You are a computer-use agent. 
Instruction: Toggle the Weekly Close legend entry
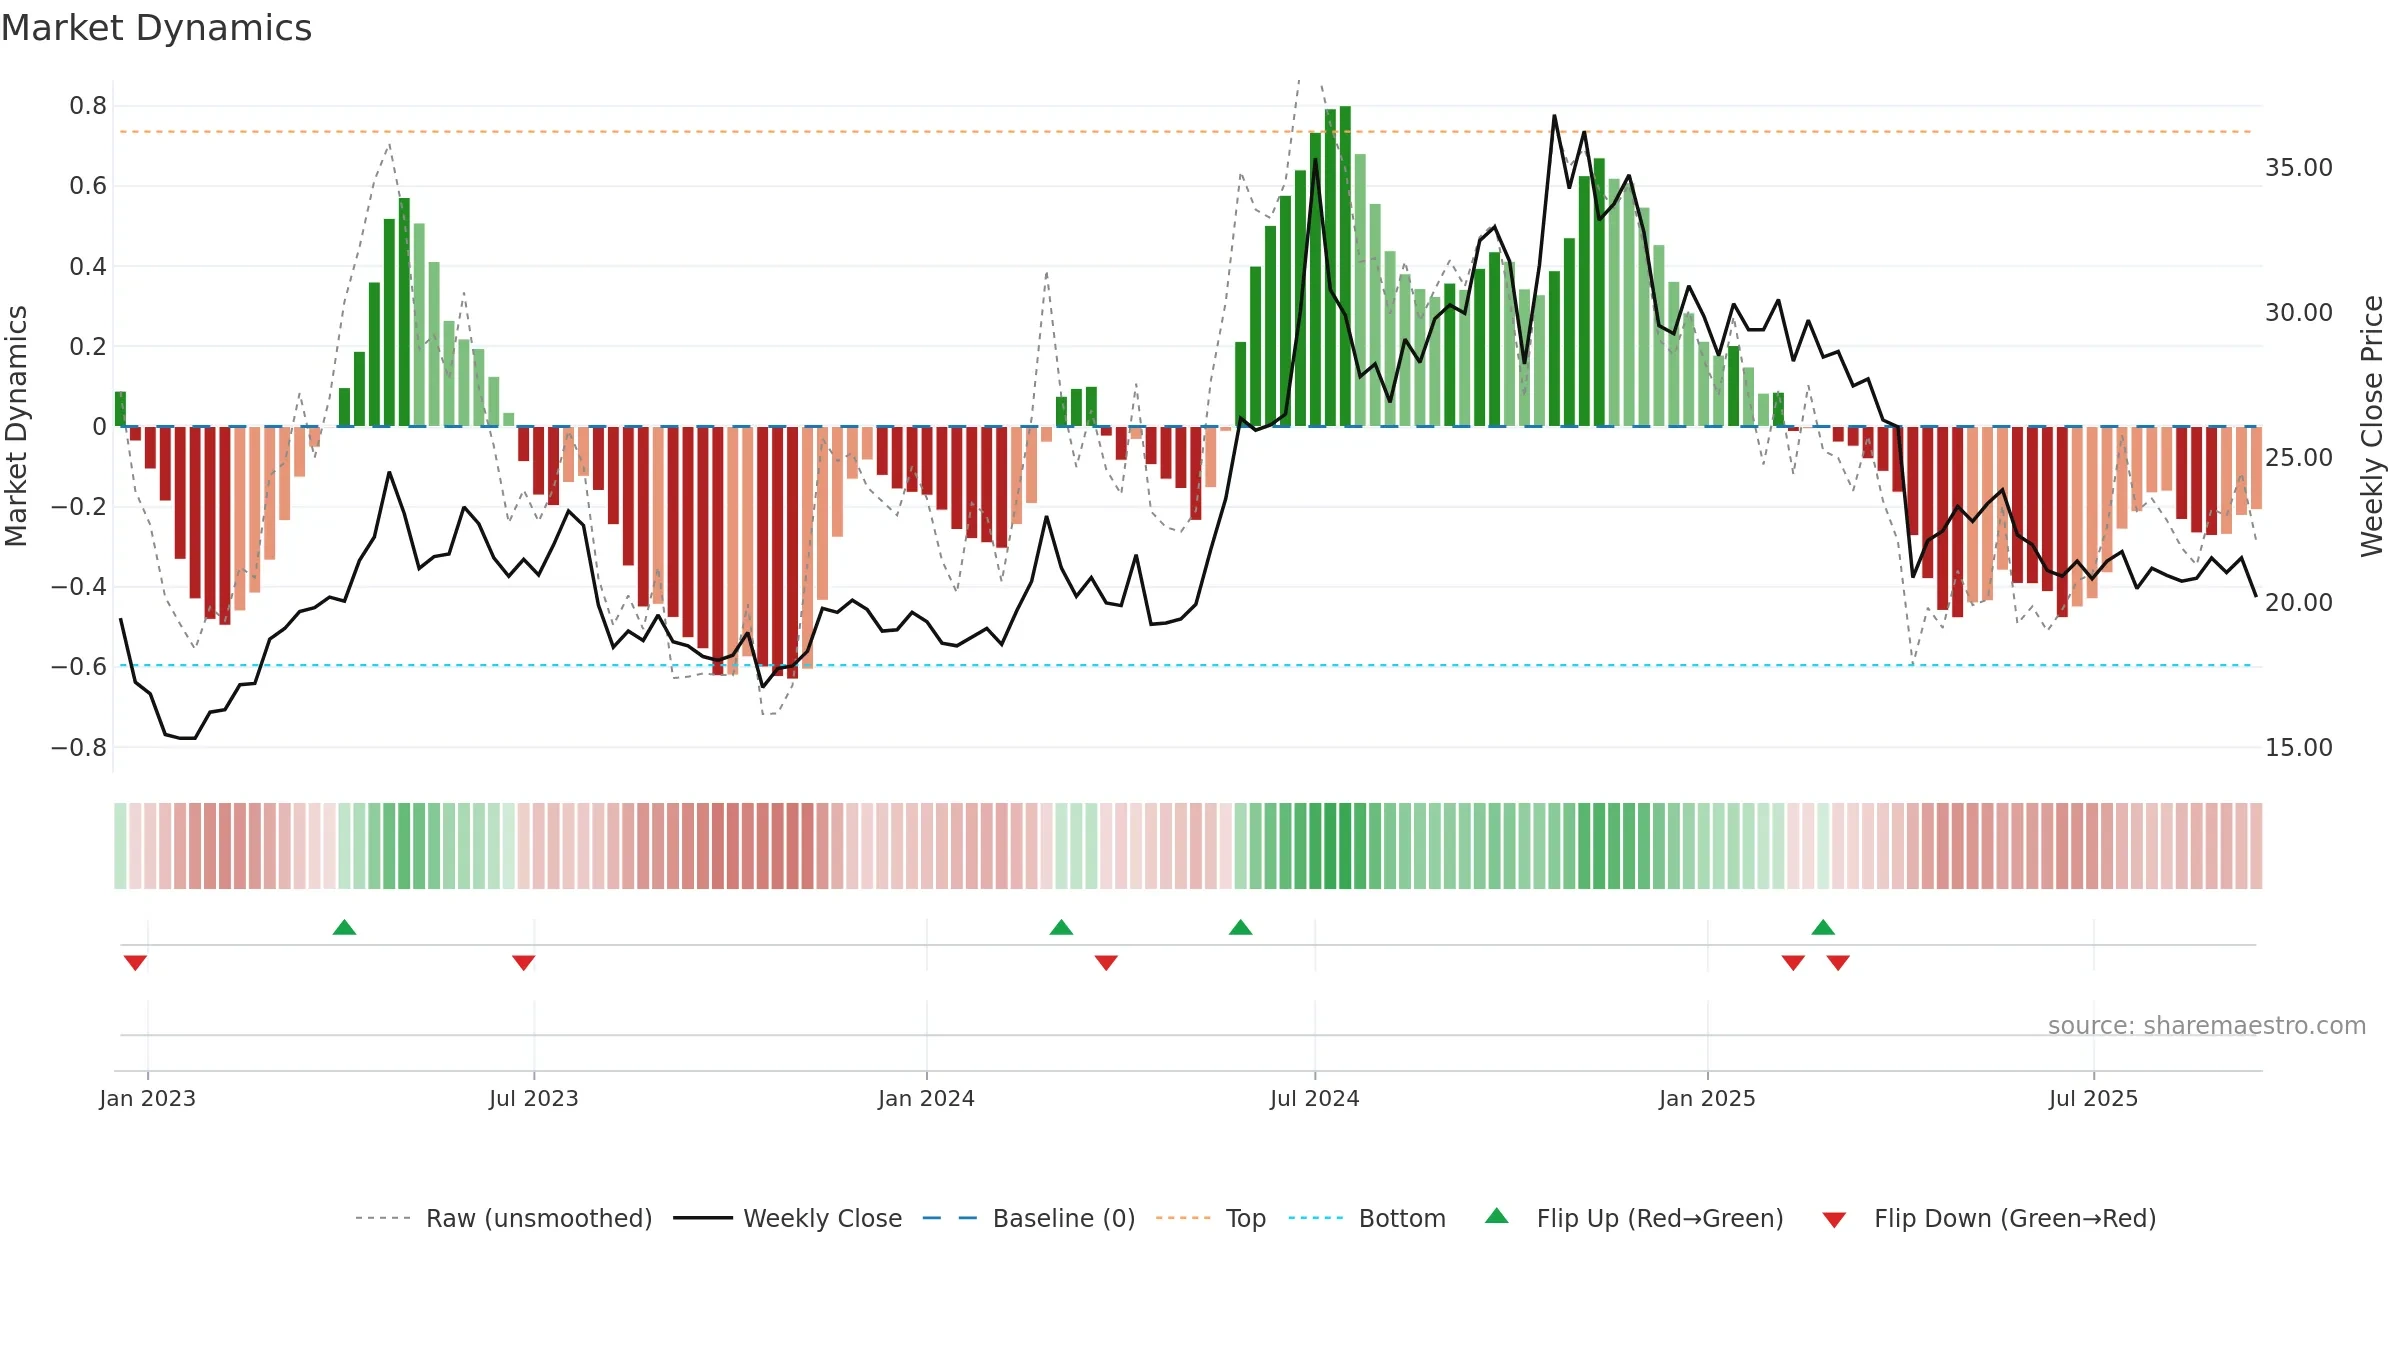pyautogui.click(x=788, y=1218)
